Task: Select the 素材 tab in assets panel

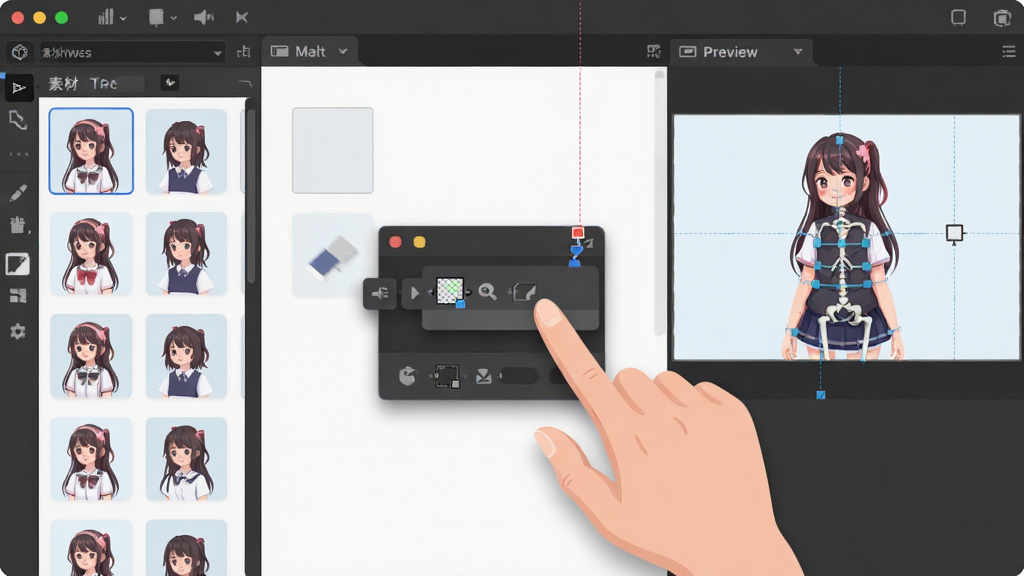Action: point(63,84)
